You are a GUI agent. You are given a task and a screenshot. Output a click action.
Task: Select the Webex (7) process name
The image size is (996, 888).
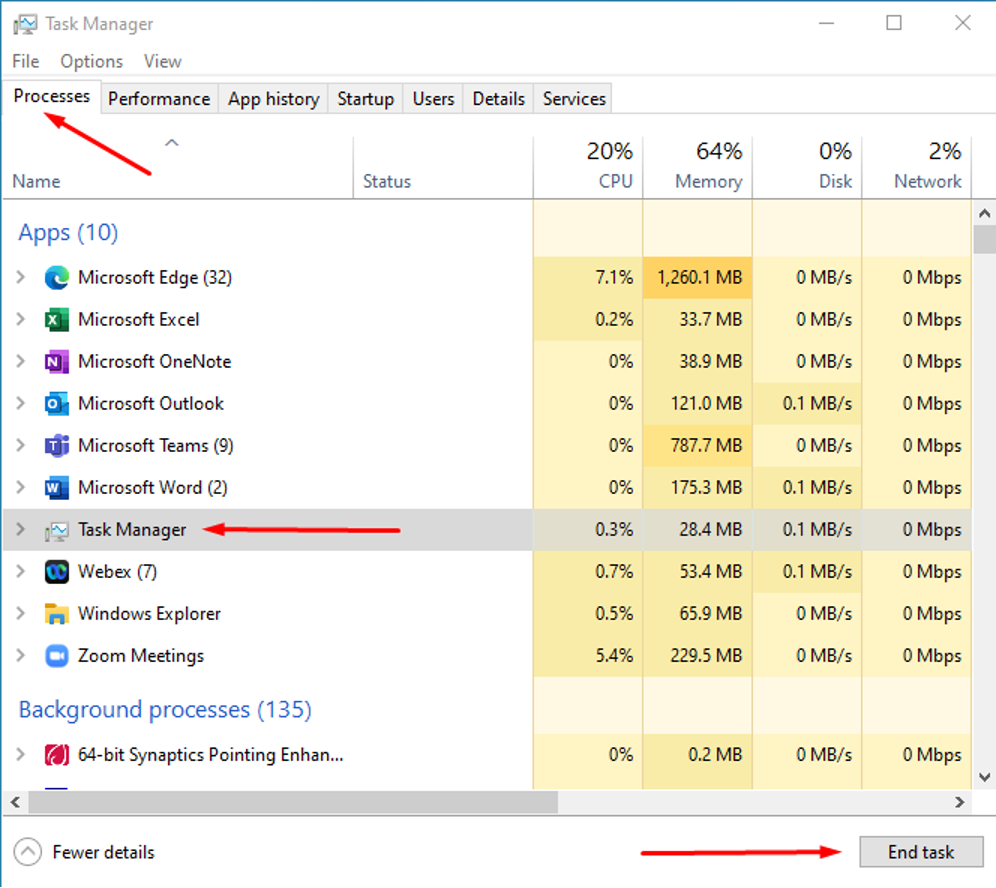[118, 572]
